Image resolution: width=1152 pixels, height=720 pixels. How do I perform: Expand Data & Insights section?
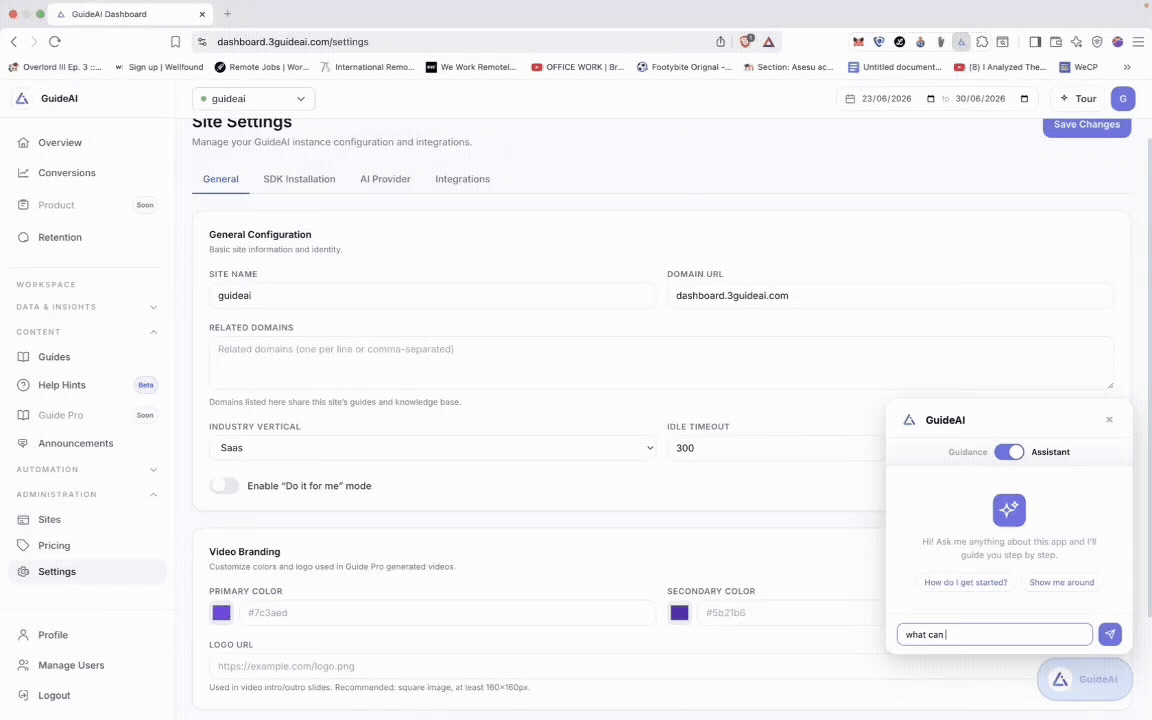[x=87, y=307]
